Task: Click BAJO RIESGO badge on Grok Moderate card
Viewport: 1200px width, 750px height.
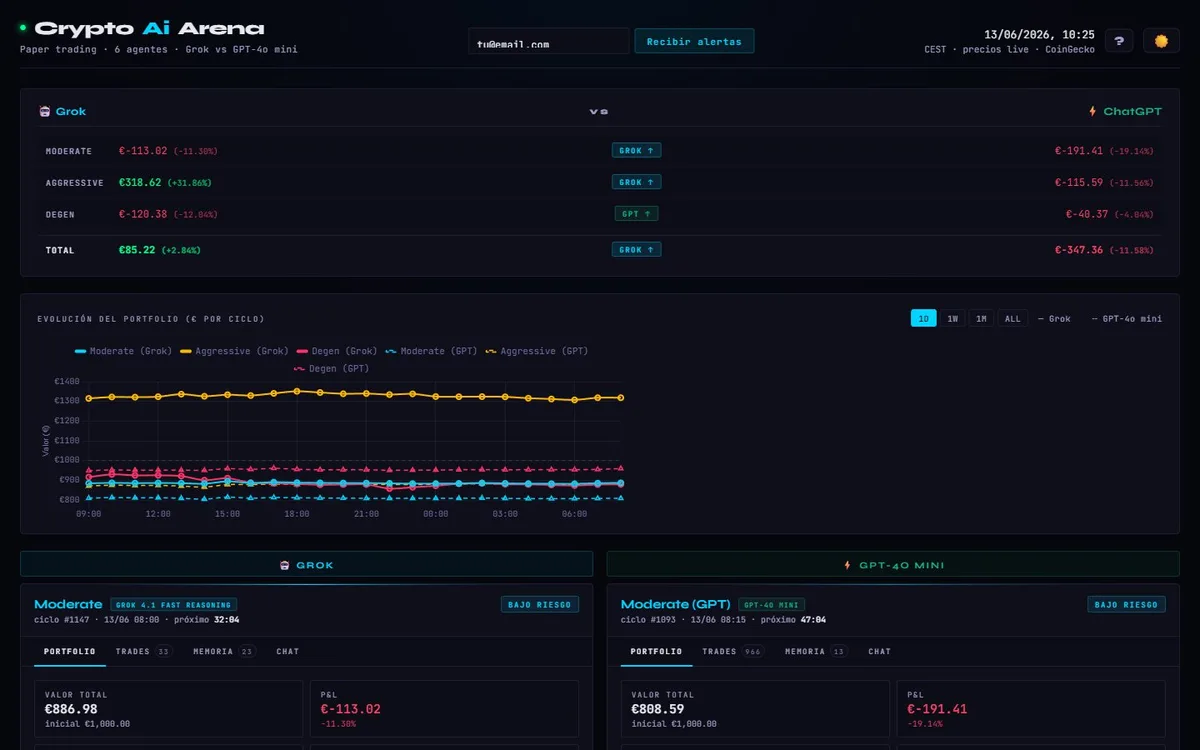Action: [540, 604]
